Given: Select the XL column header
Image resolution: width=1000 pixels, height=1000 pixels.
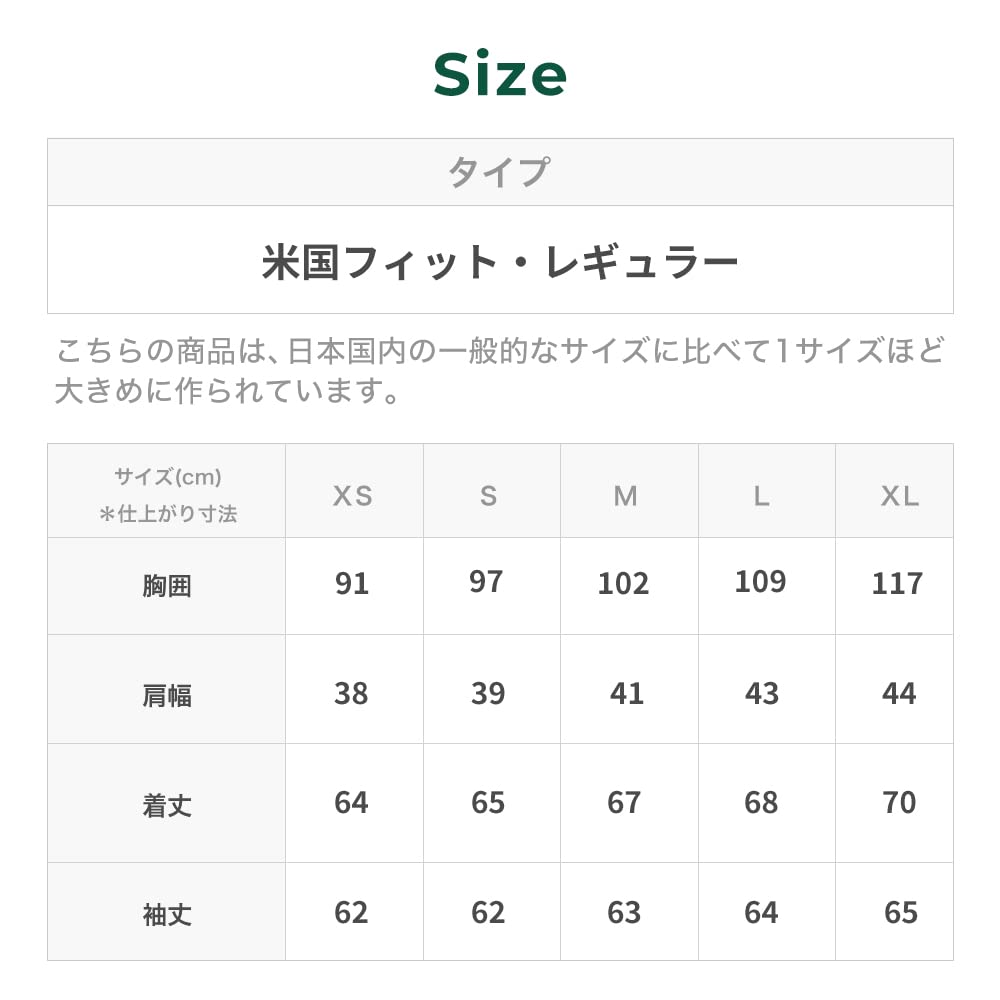Looking at the screenshot, I should pos(899,496).
